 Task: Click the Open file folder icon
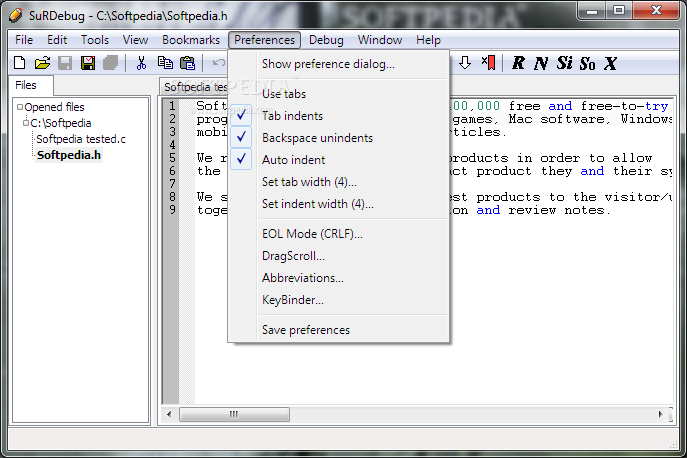click(x=42, y=63)
